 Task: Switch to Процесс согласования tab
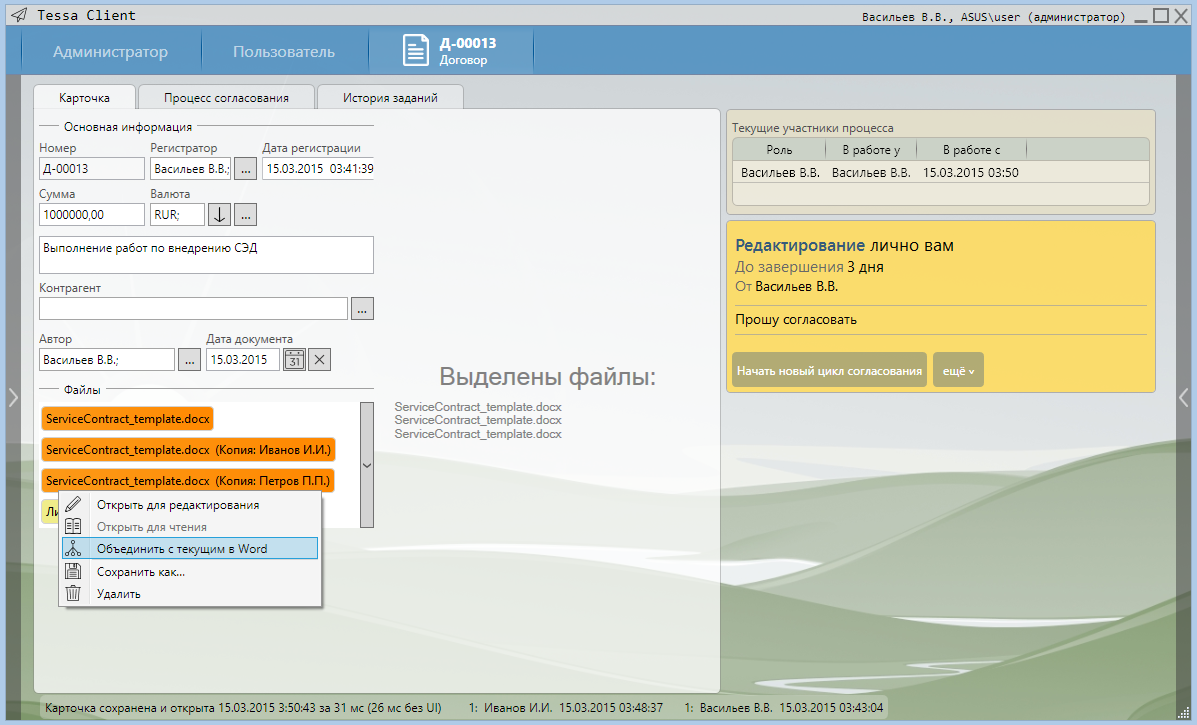[x=226, y=98]
